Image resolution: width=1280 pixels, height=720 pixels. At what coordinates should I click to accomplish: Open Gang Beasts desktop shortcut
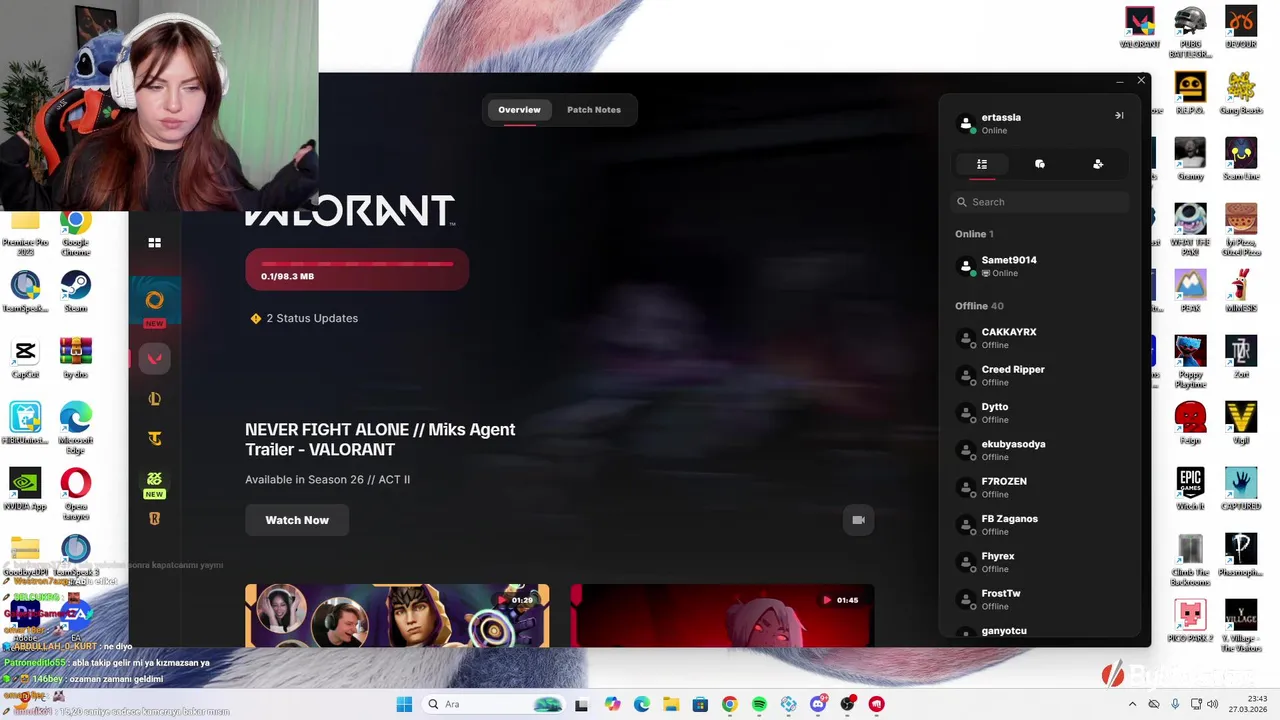[1241, 94]
